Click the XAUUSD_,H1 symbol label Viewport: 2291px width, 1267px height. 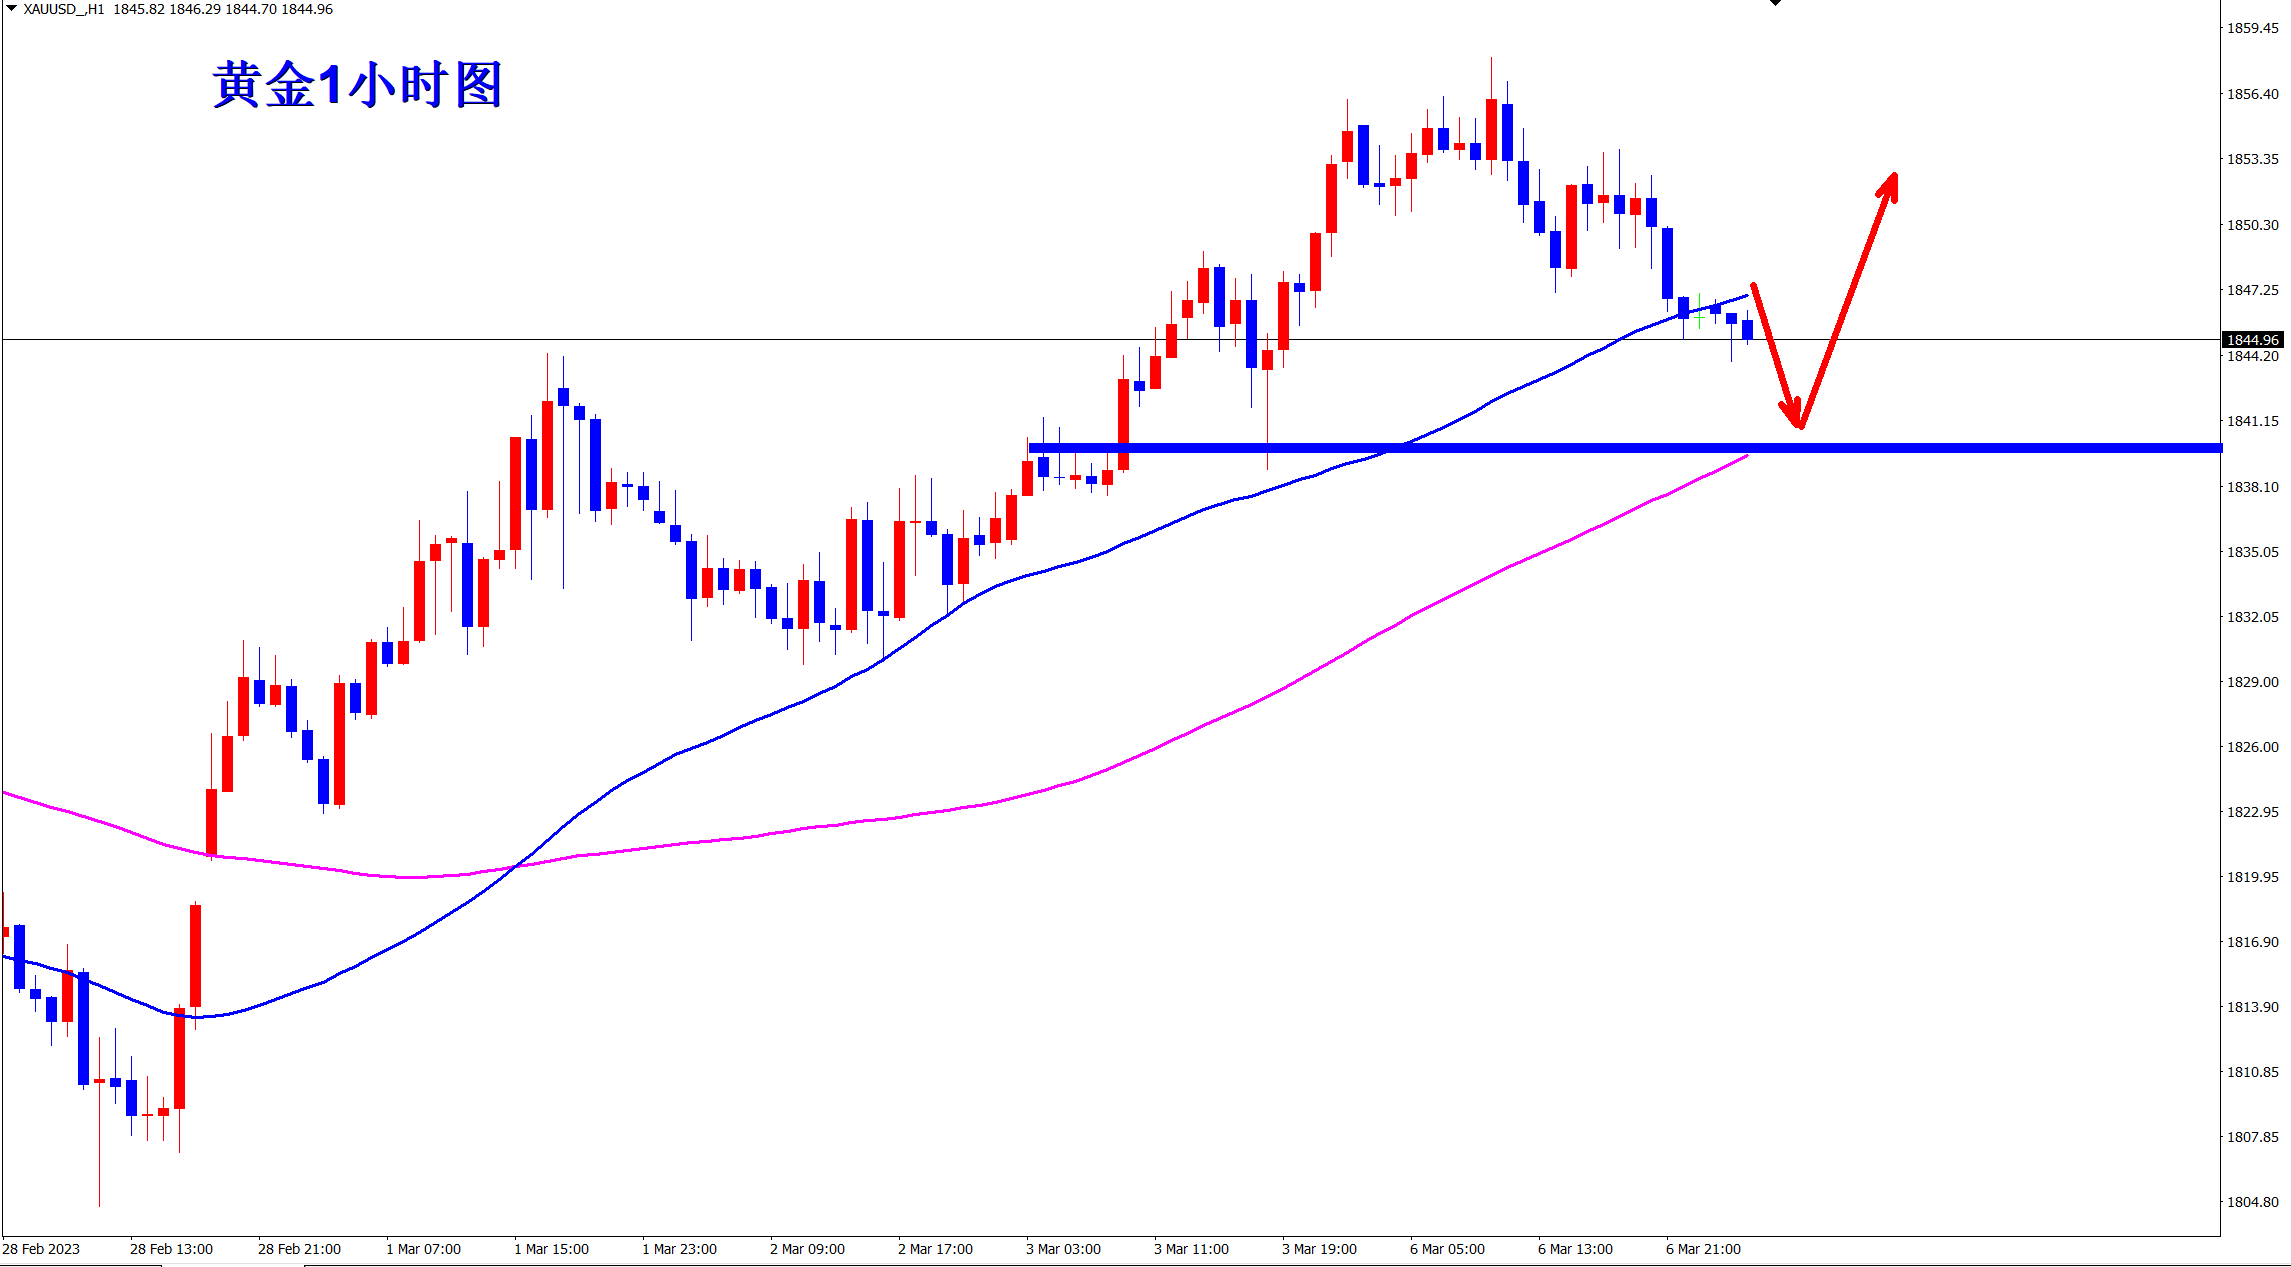tap(64, 9)
